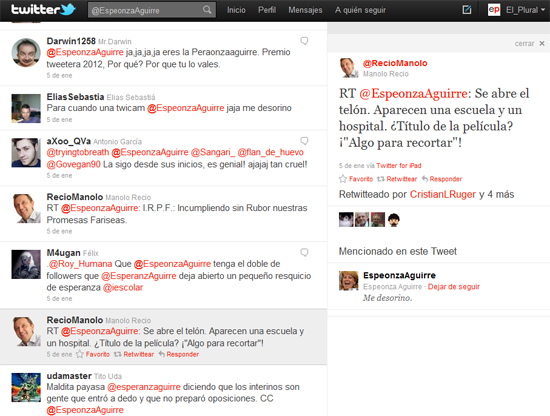
Task: Open conversation bubble on aXoo_QVa tweet
Action: tap(304, 141)
